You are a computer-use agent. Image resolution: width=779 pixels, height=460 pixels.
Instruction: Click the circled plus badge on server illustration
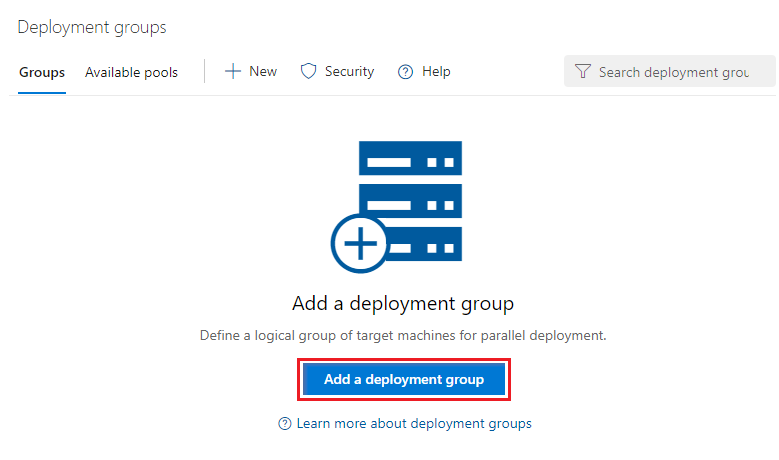point(359,243)
